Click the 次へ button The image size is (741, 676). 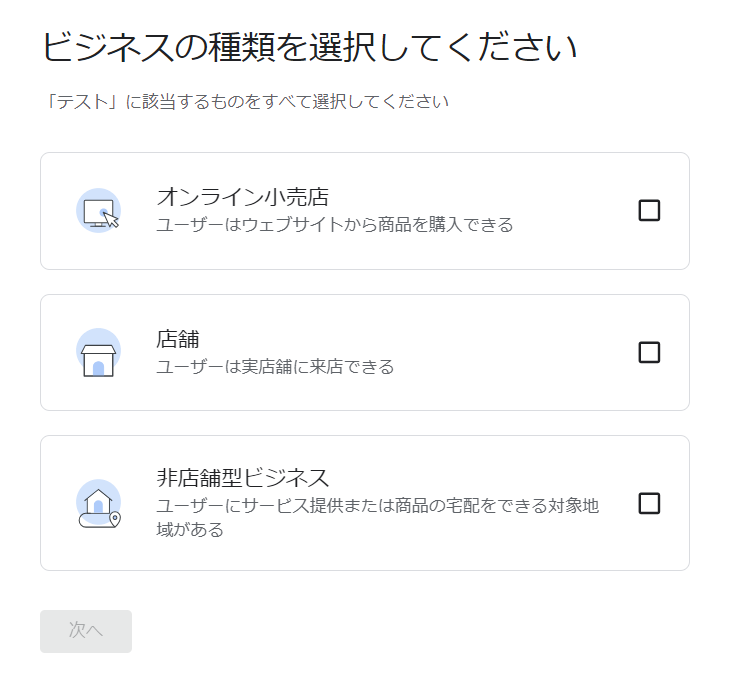pyautogui.click(x=86, y=631)
